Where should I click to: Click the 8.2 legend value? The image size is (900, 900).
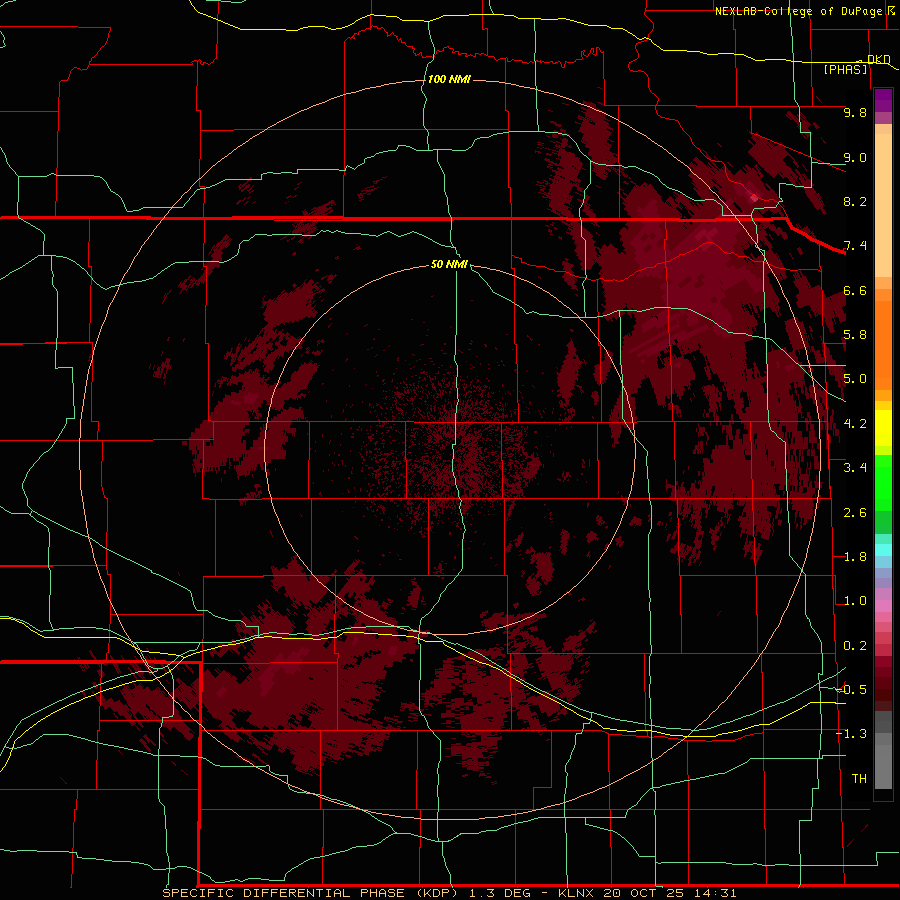[x=855, y=201]
